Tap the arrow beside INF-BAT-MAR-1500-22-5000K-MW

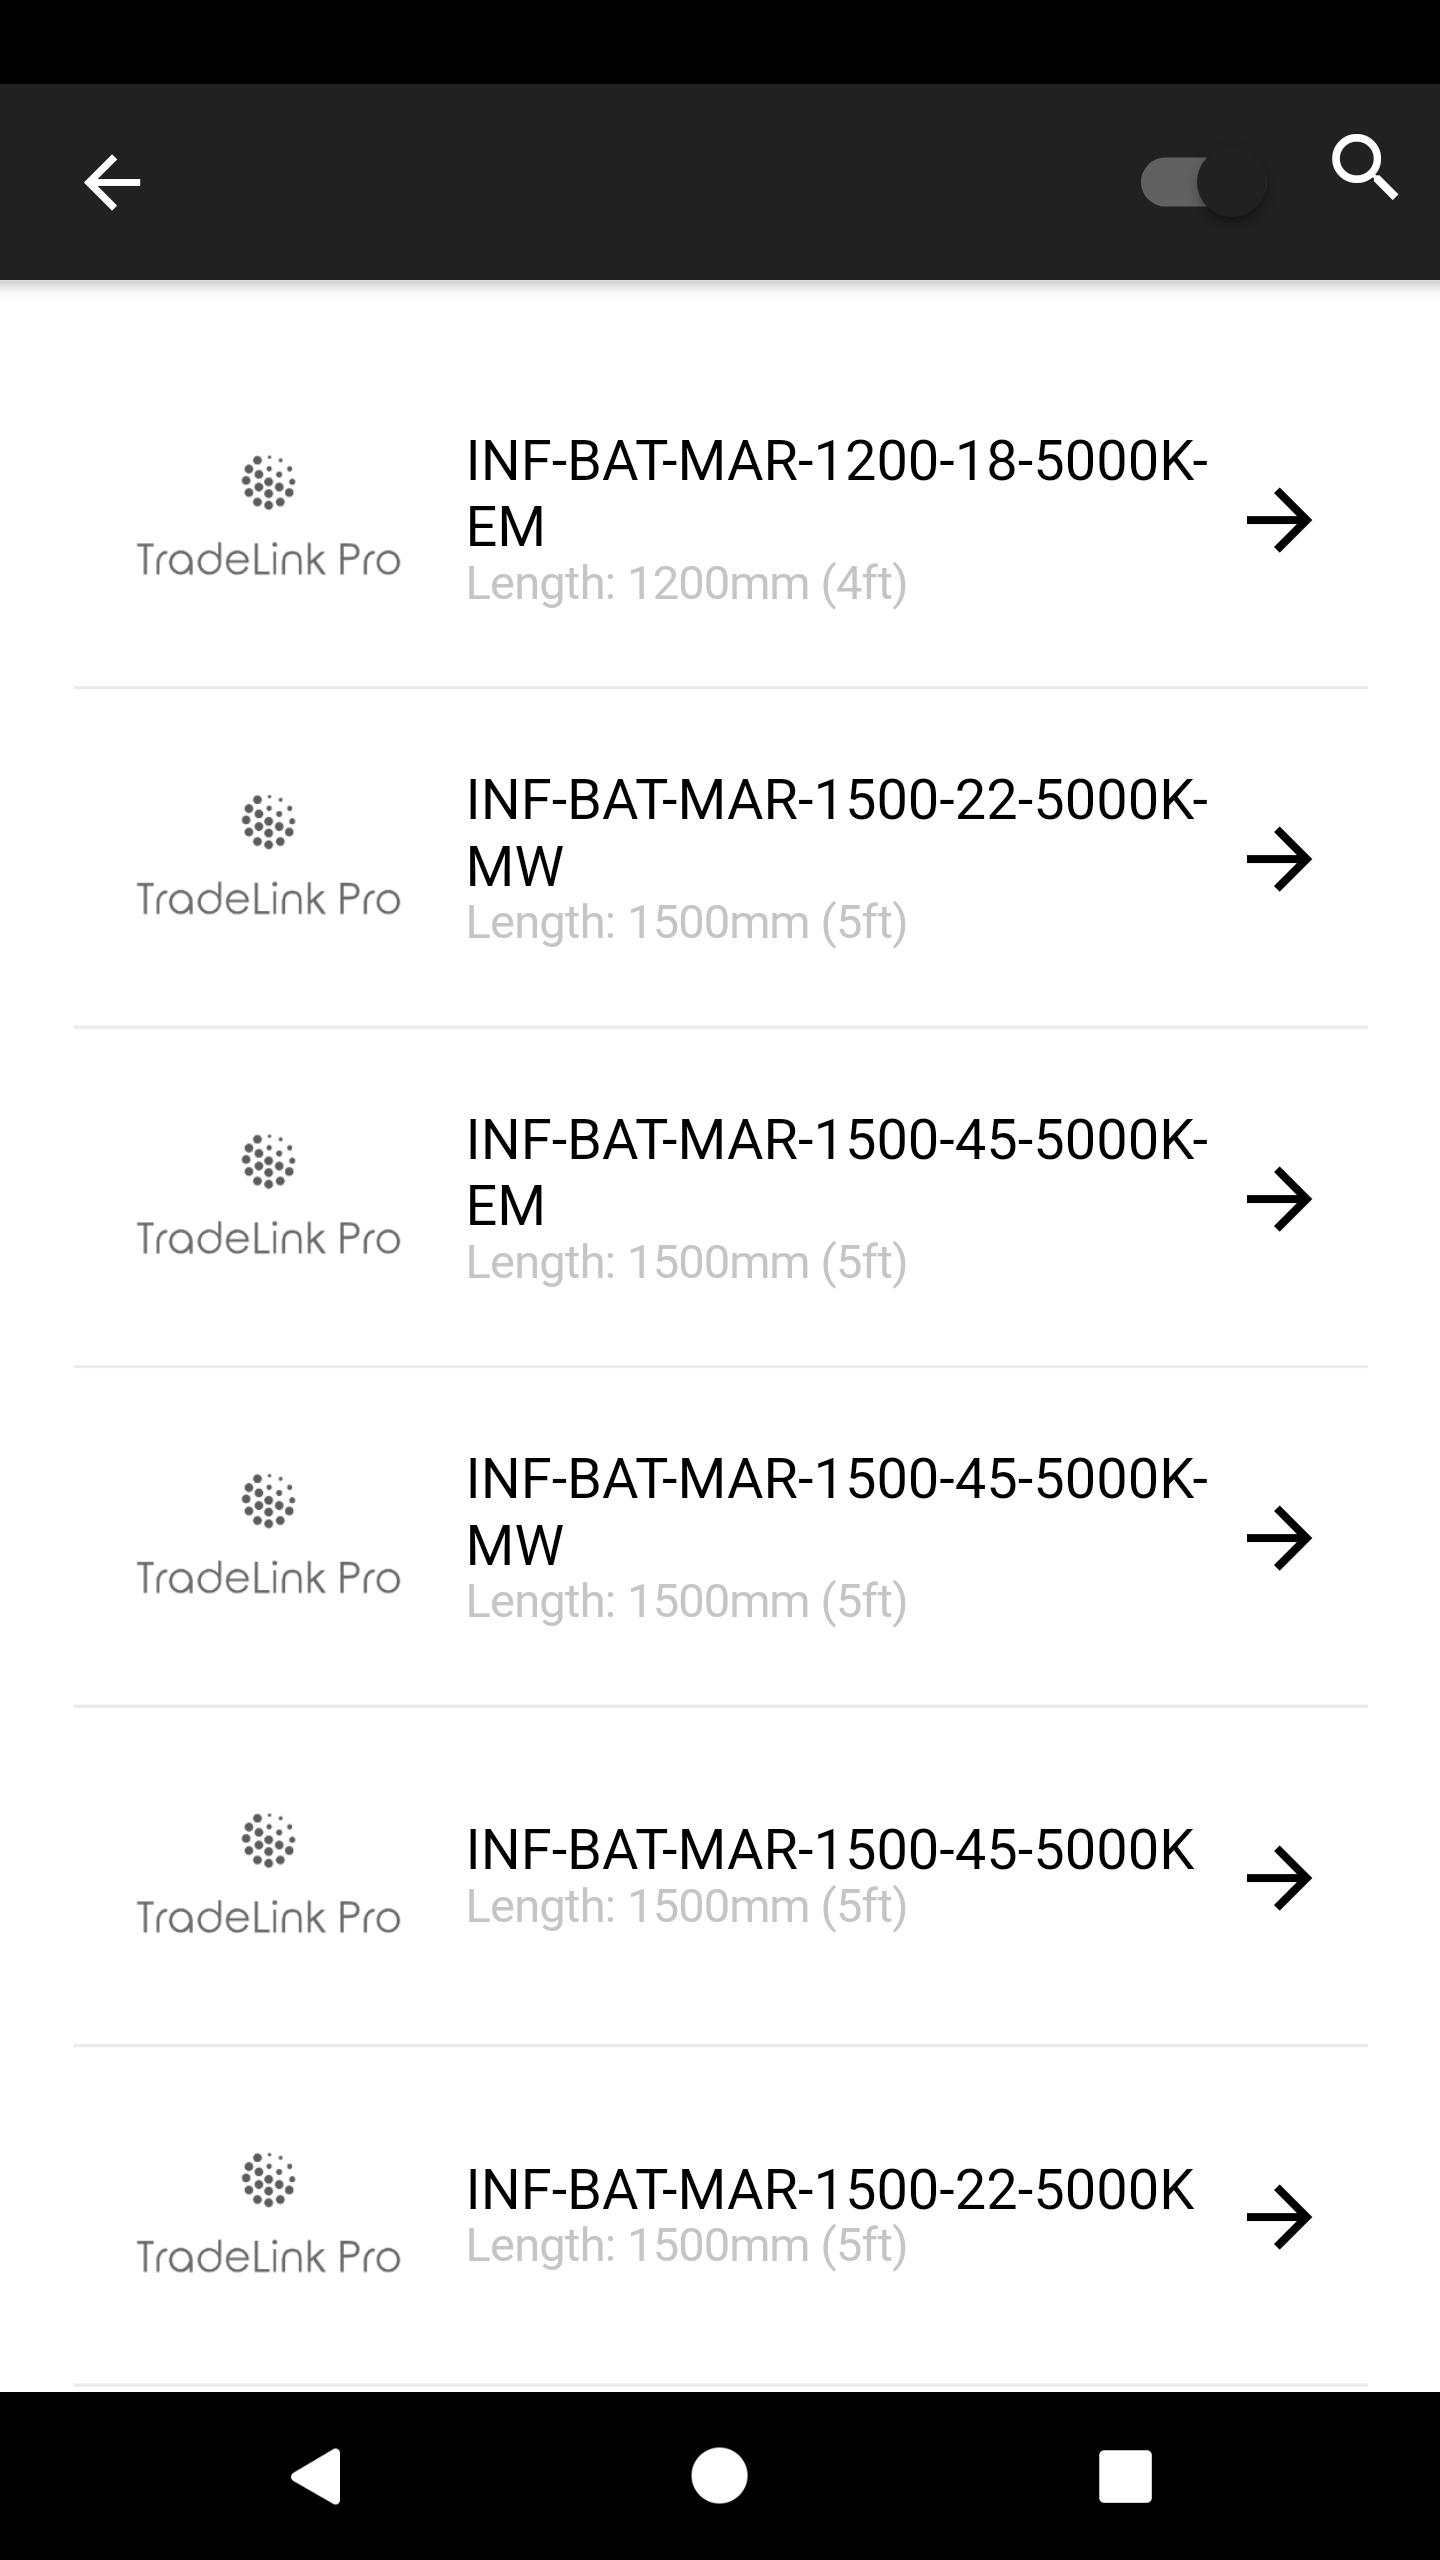coord(1278,859)
